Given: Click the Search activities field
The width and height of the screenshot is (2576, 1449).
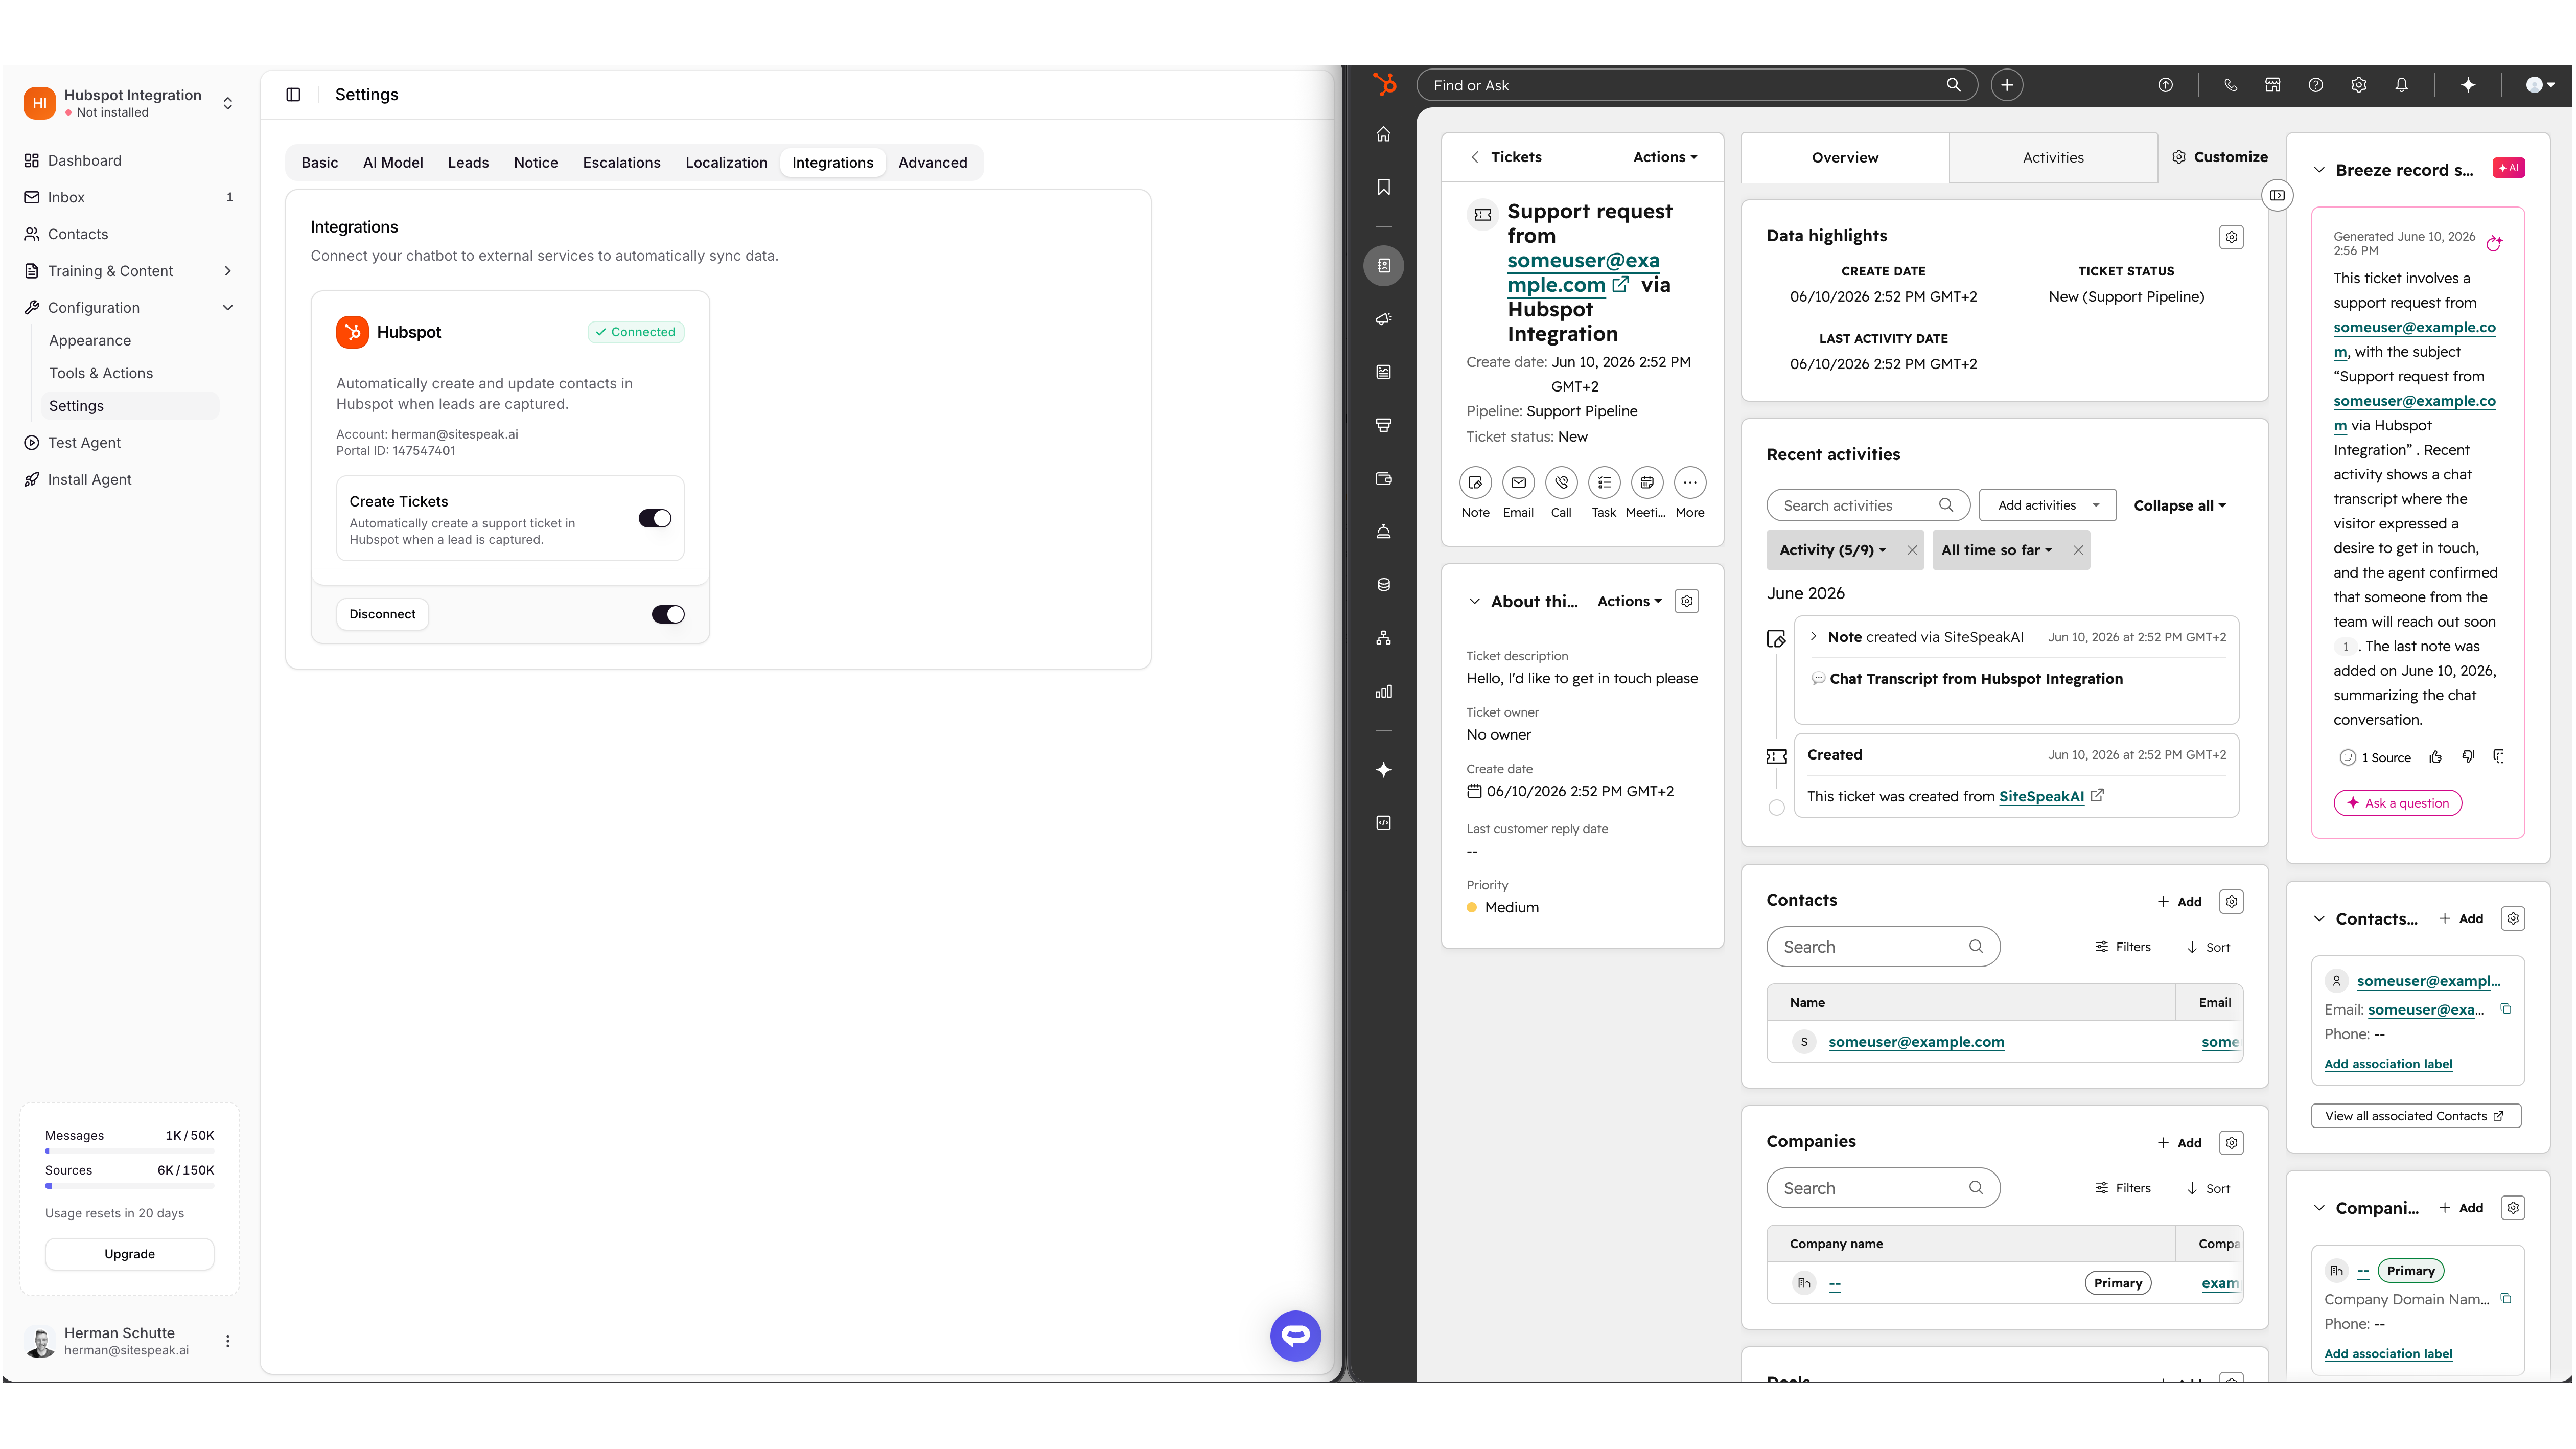Looking at the screenshot, I should click(1868, 505).
